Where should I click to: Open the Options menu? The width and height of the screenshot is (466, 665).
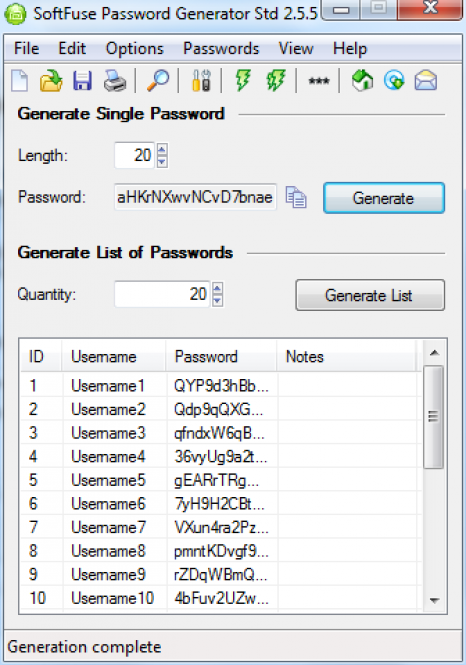click(x=134, y=48)
